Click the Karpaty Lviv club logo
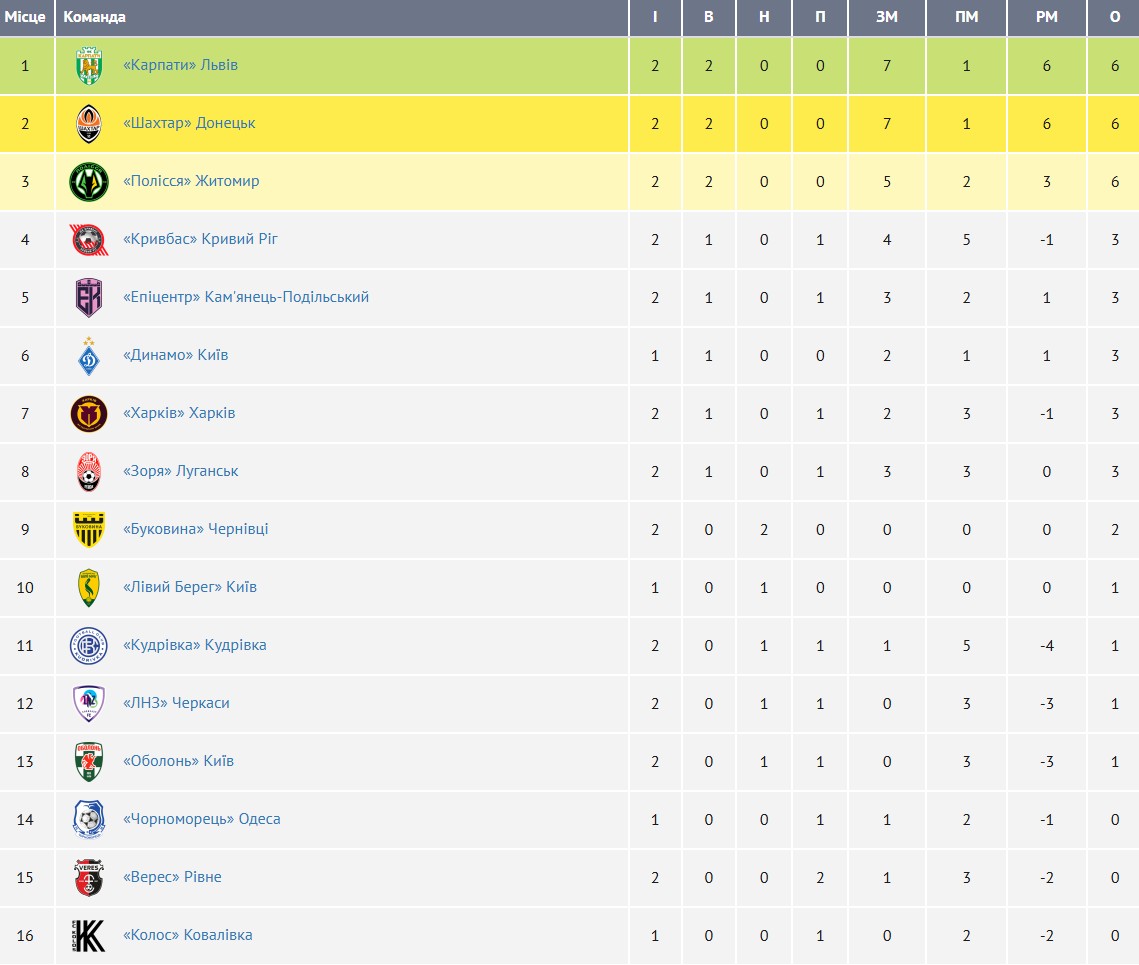Image resolution: width=1139 pixels, height=965 pixels. (x=89, y=65)
